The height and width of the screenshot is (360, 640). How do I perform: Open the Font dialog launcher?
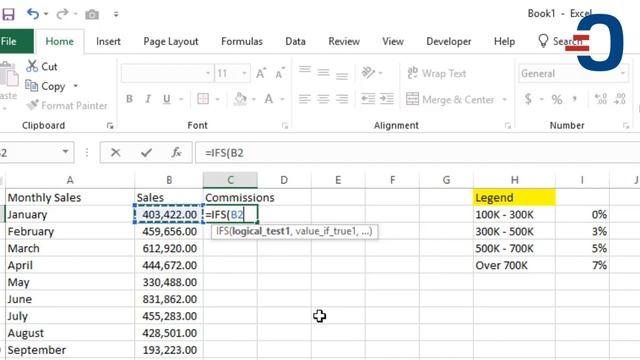(x=284, y=126)
